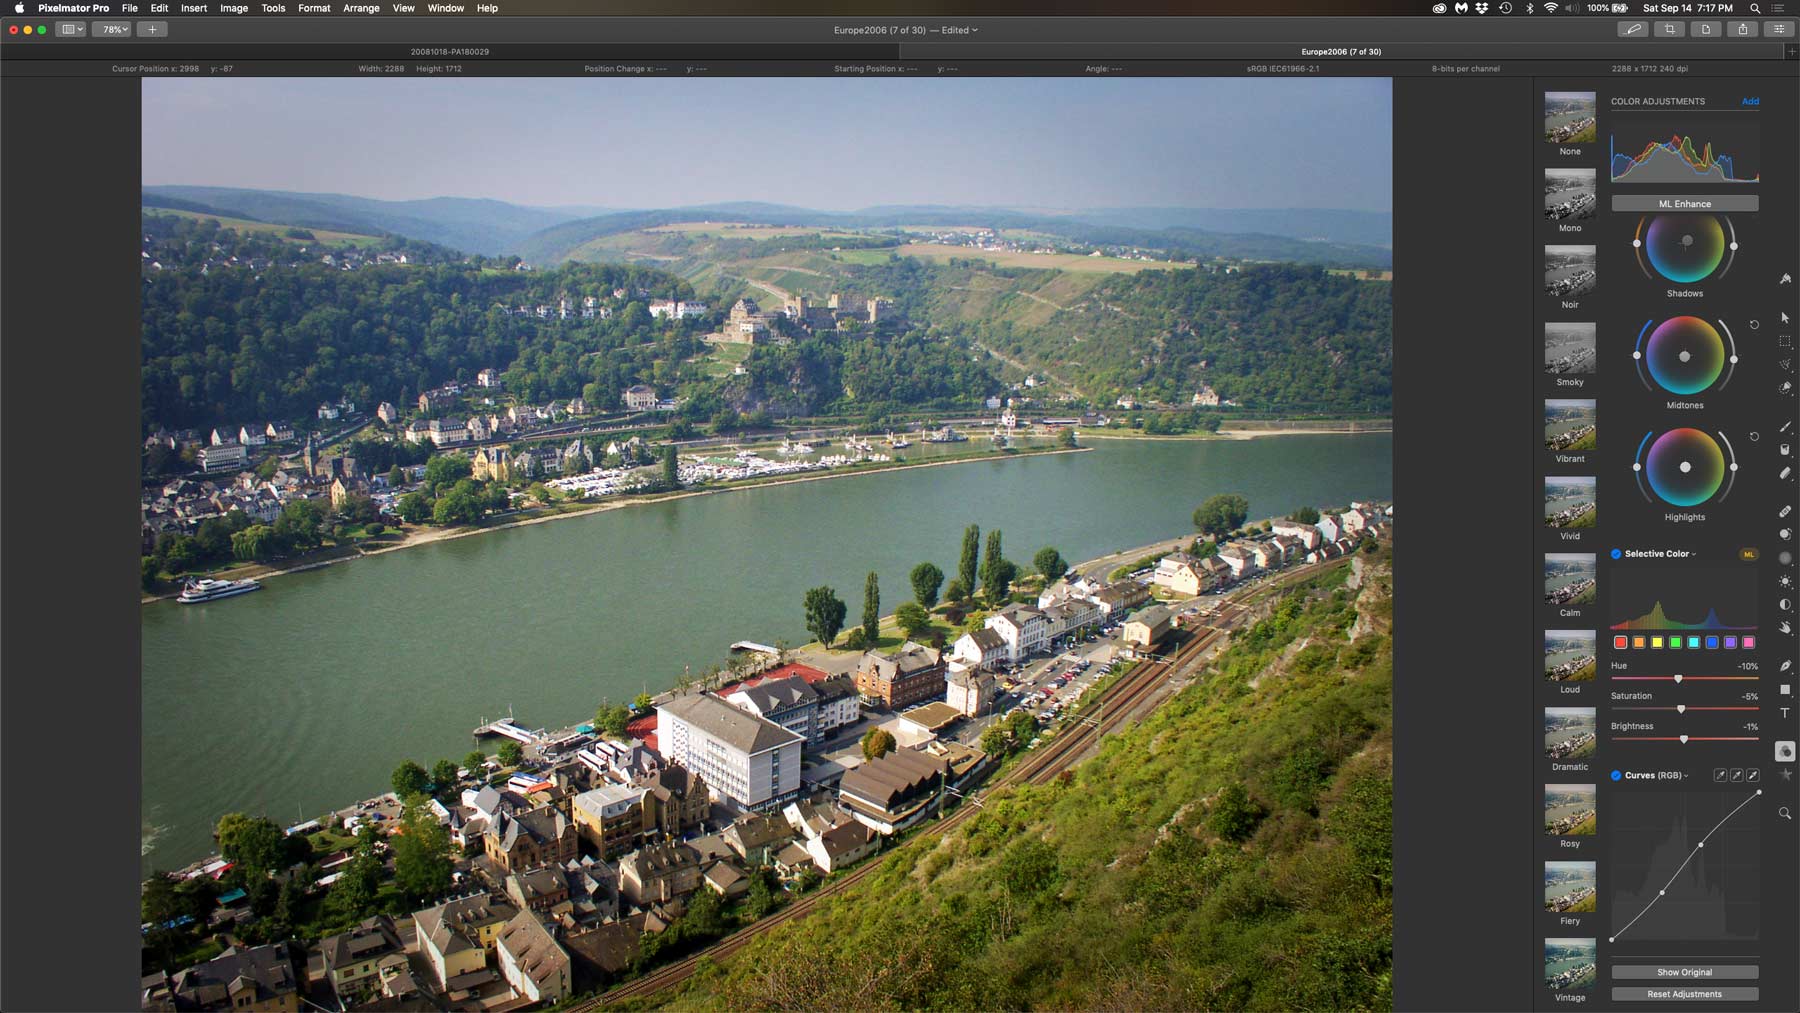Screen dimensions: 1800x1013
Task: Open the Europe2006 Edited title dropdown
Action: (906, 30)
